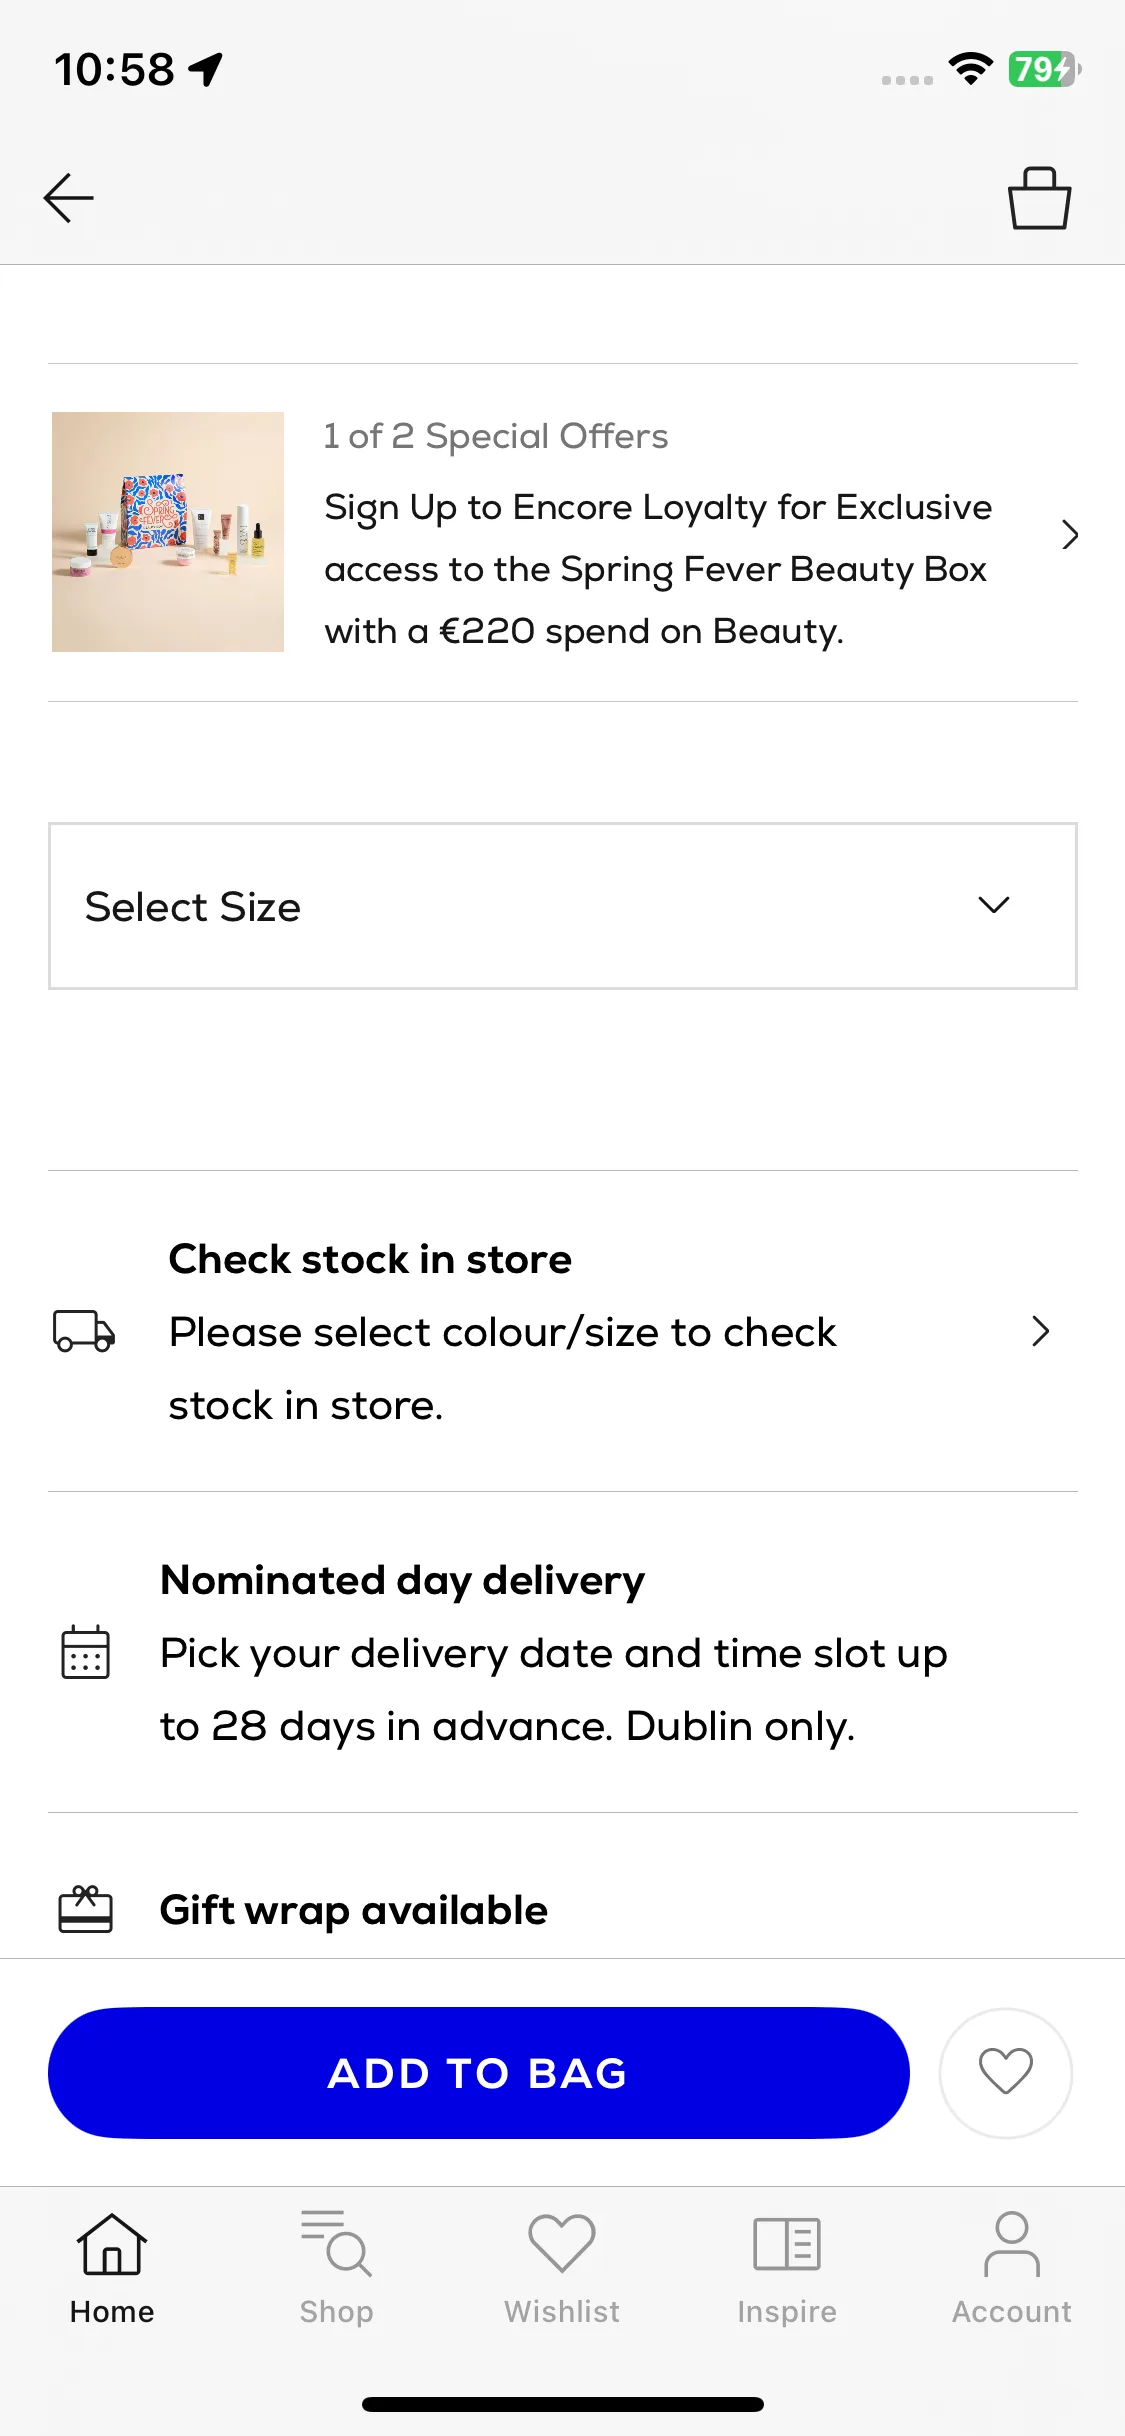Open the shopping bag icon

coord(1039,198)
